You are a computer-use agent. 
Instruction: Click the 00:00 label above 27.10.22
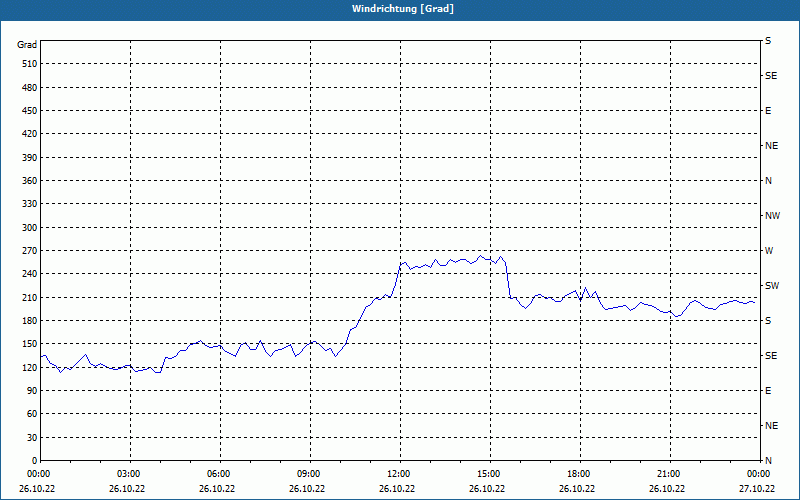point(759,473)
